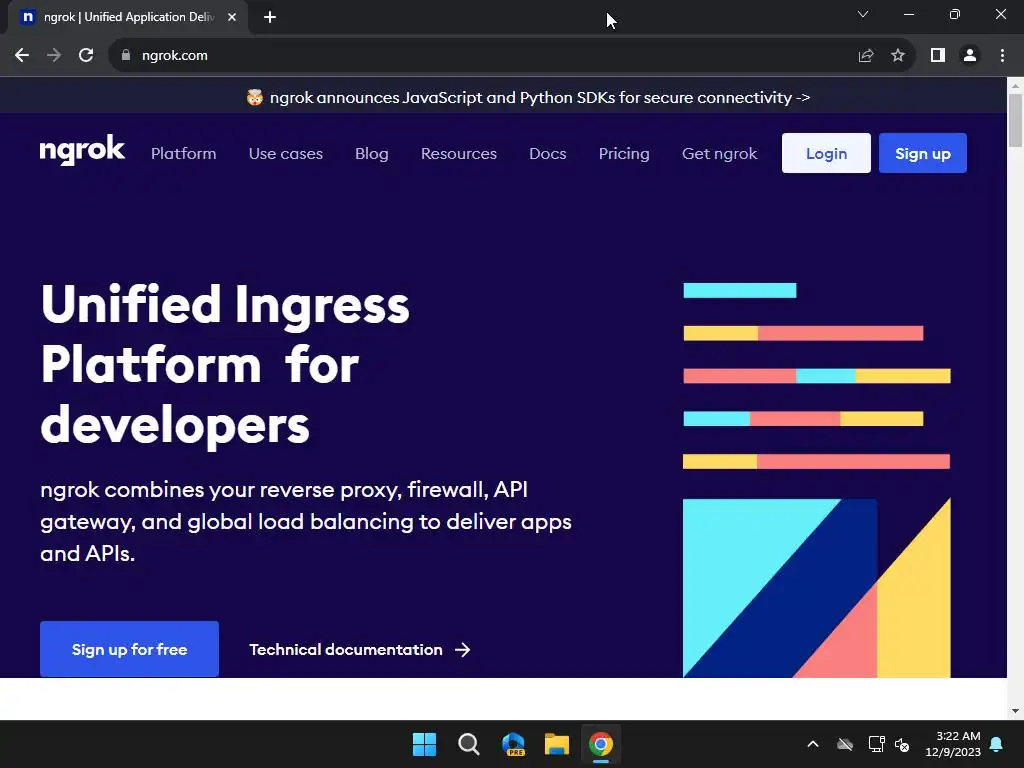
Task: Bookmark this tab with the star icon
Action: (898, 56)
